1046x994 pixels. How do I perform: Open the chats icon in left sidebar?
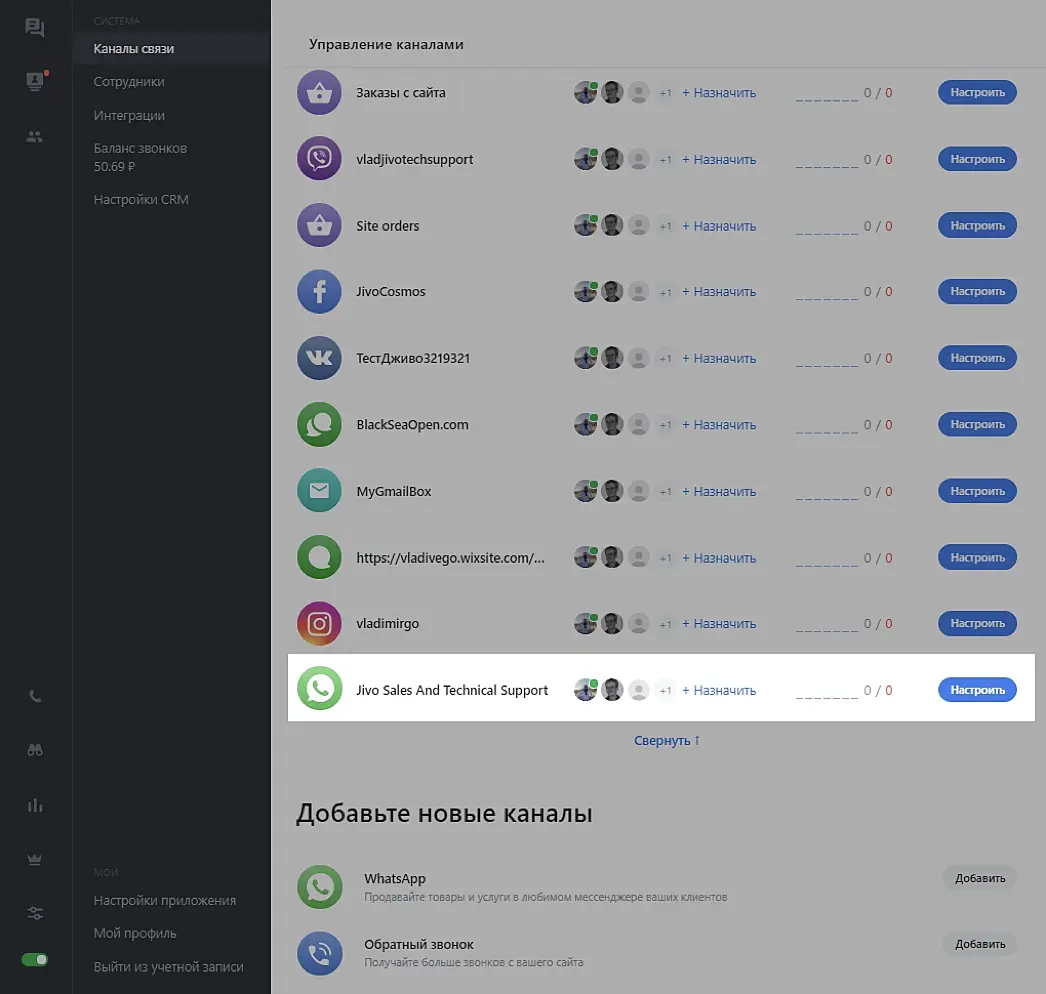click(x=35, y=28)
